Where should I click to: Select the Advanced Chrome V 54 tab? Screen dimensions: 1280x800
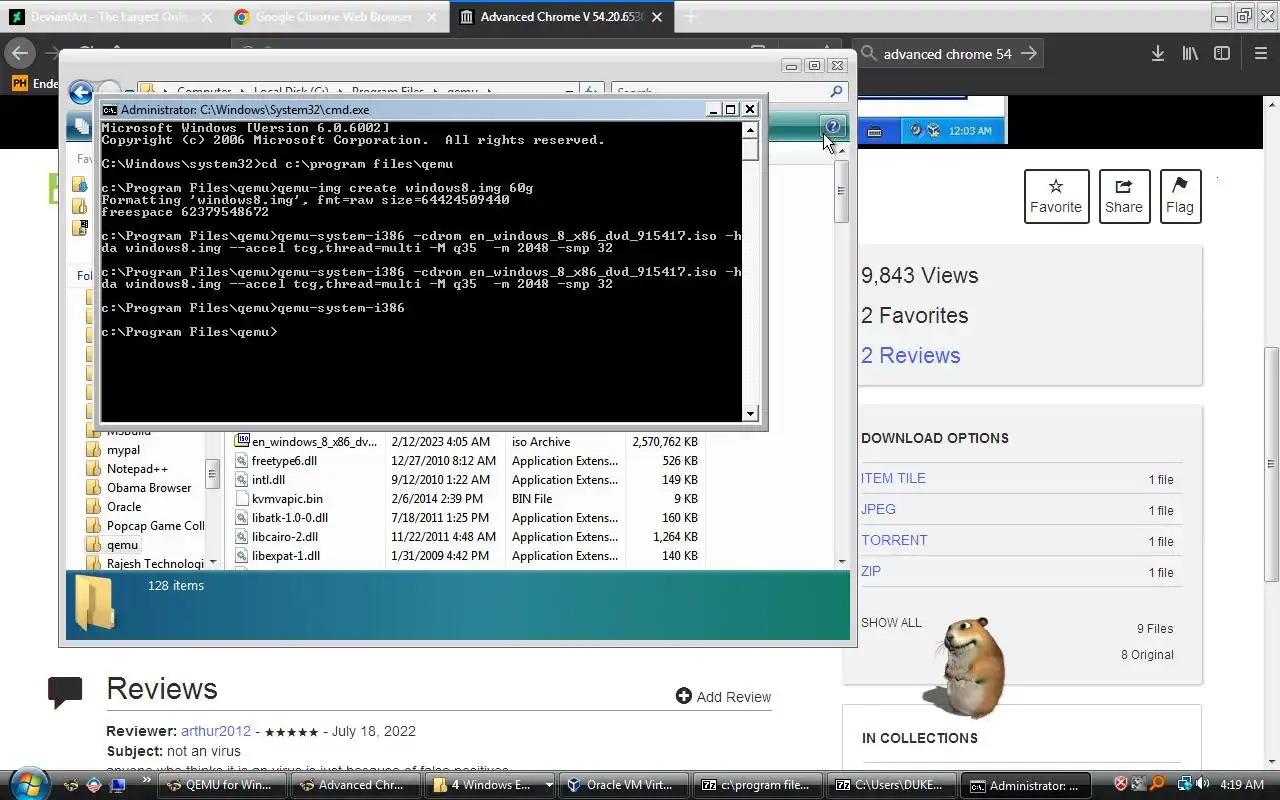(x=561, y=17)
